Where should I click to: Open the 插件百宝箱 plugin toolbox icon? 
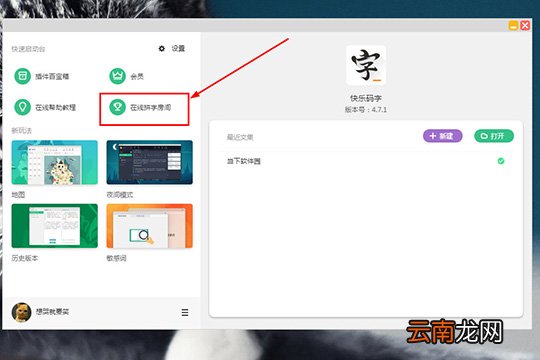click(x=22, y=76)
